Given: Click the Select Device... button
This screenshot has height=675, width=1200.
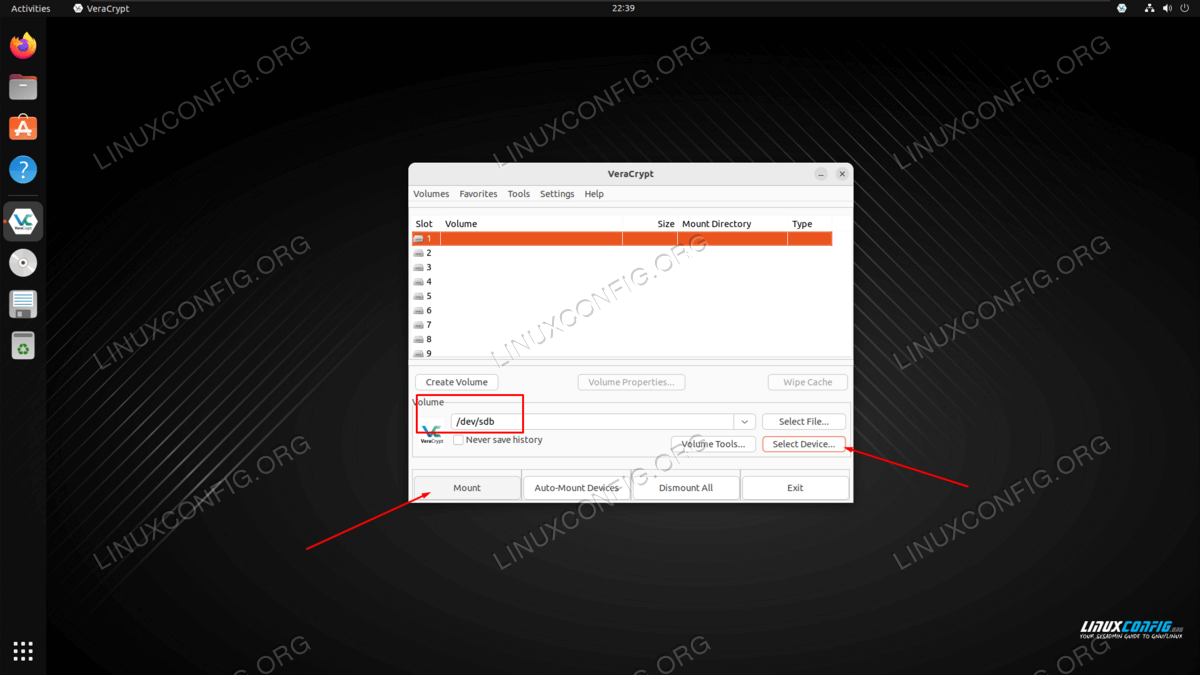Looking at the screenshot, I should 804,444.
